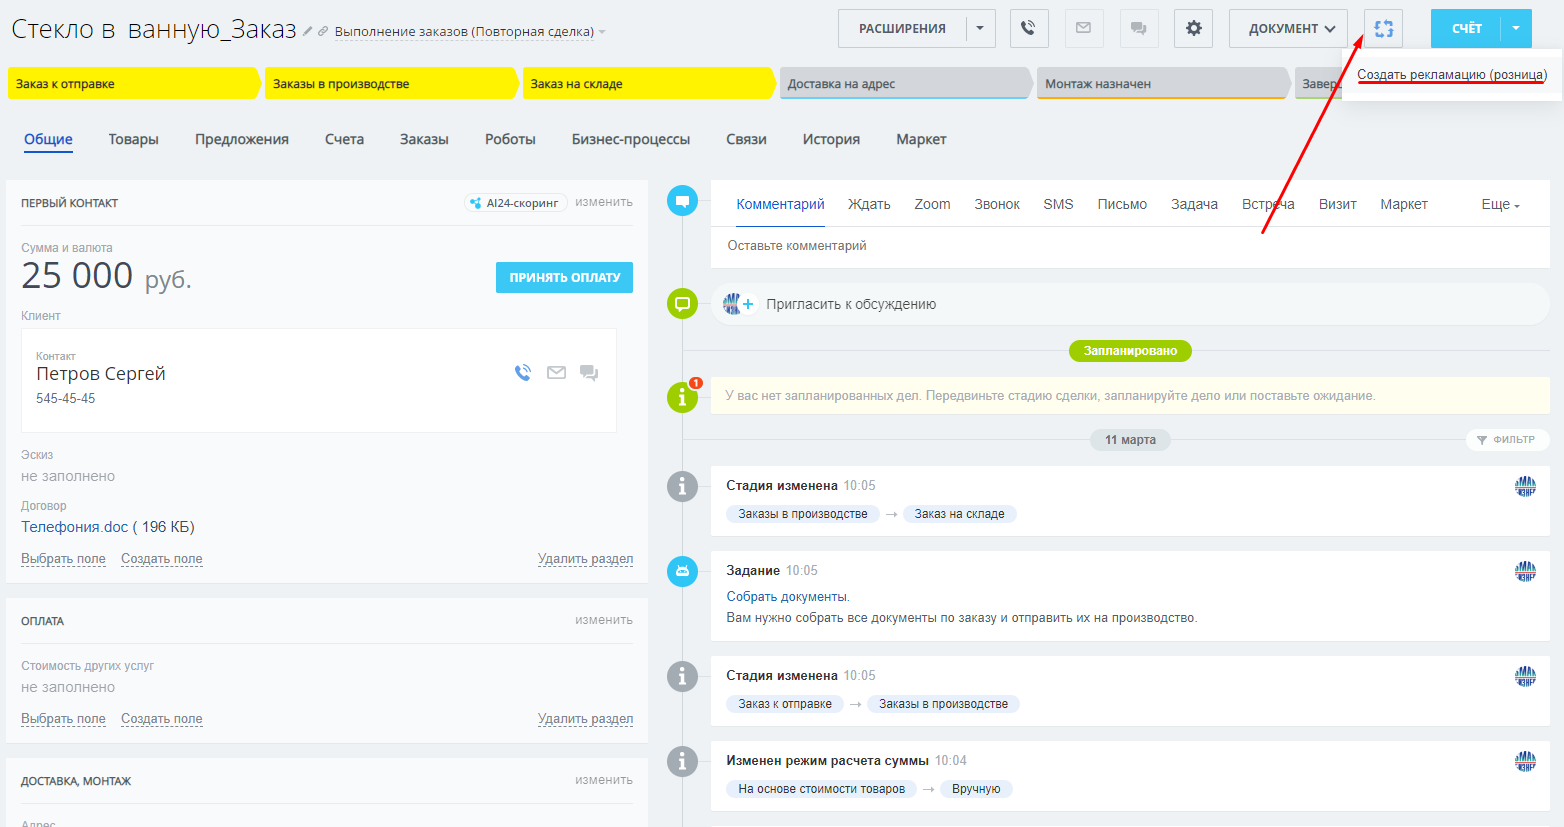1564x827 pixels.
Task: Open the Телефония.doc contract file
Action: [x=75, y=527]
